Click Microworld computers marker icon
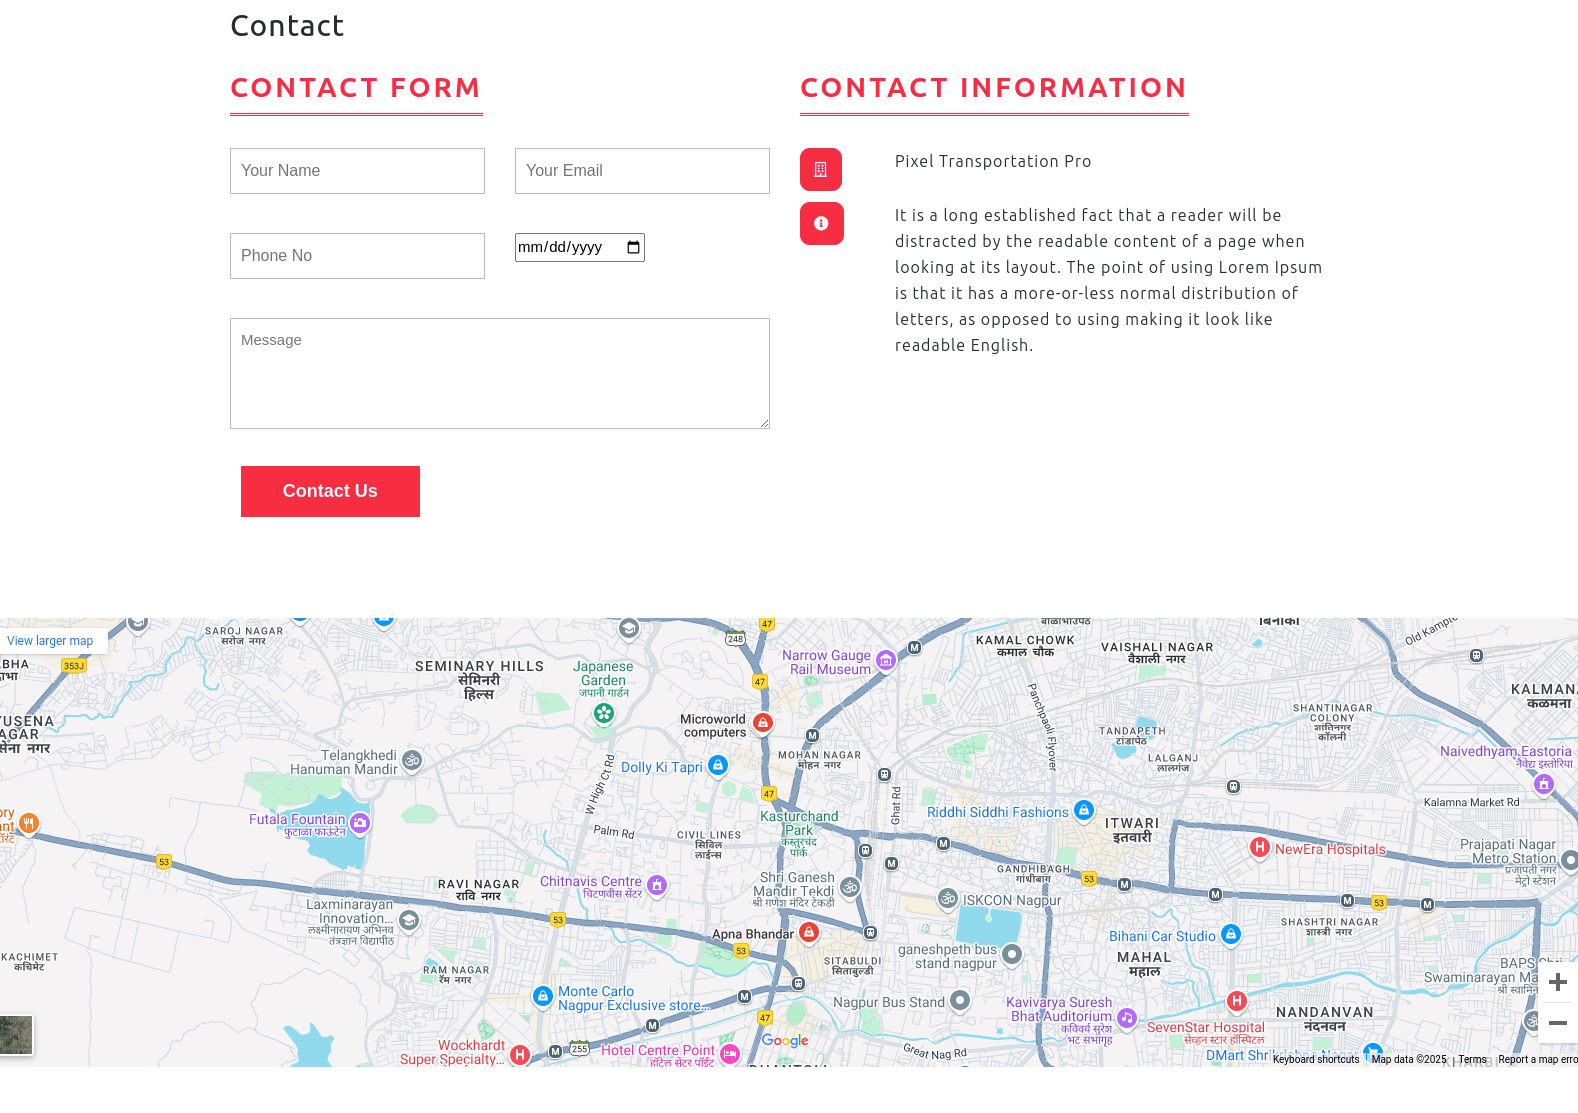The image size is (1578, 1113). [x=763, y=722]
